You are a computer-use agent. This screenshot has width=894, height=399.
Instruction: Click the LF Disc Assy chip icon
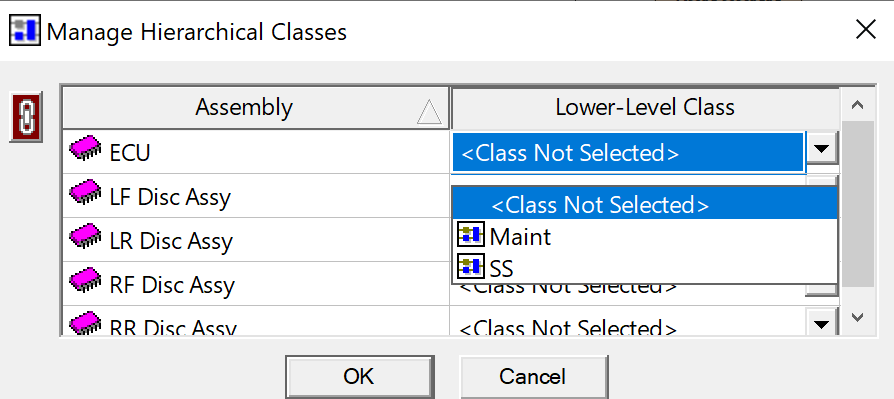86,194
